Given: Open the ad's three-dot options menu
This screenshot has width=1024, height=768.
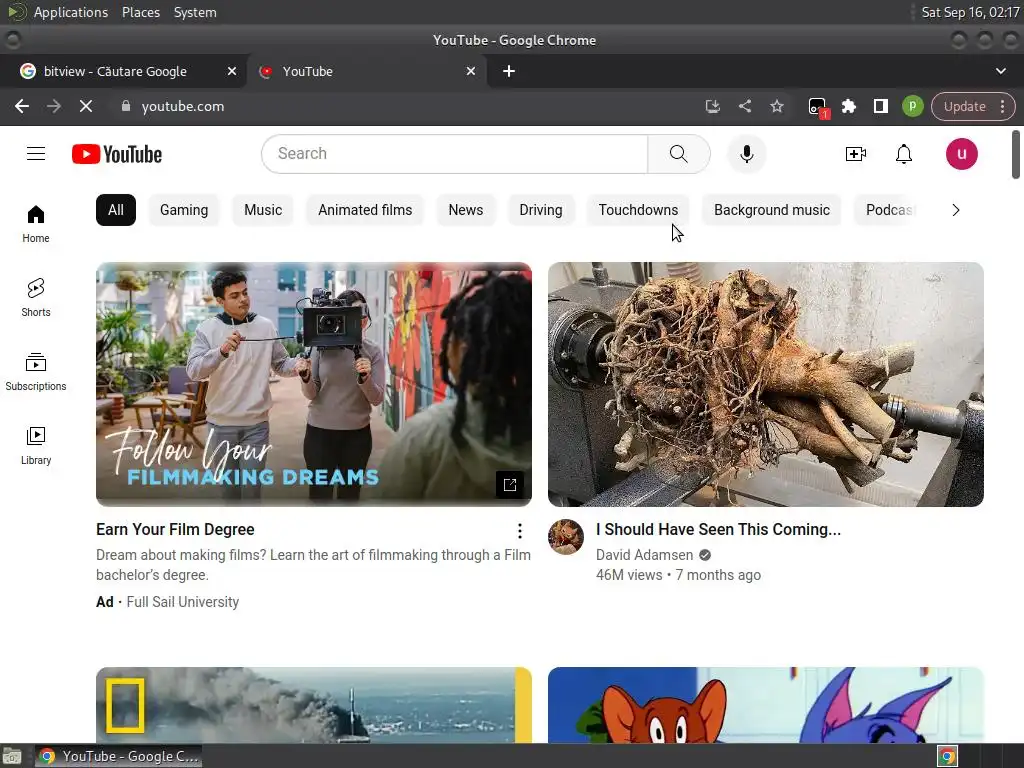Looking at the screenshot, I should coord(520,531).
